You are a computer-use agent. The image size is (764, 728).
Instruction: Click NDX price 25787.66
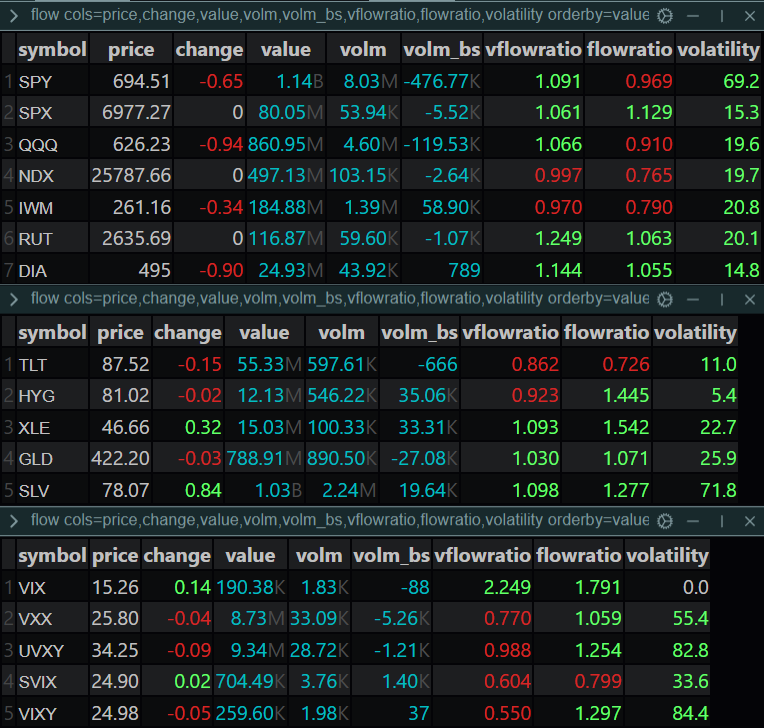point(131,175)
